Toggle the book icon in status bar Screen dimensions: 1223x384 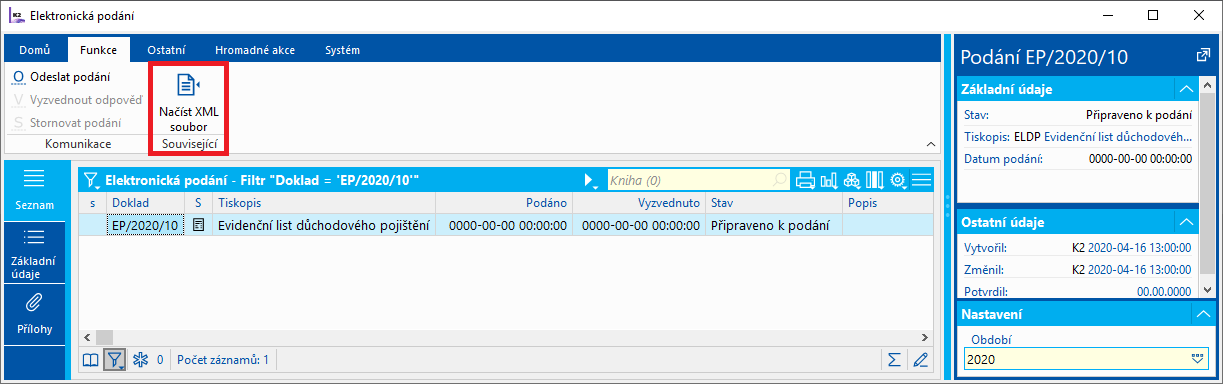coord(91,359)
